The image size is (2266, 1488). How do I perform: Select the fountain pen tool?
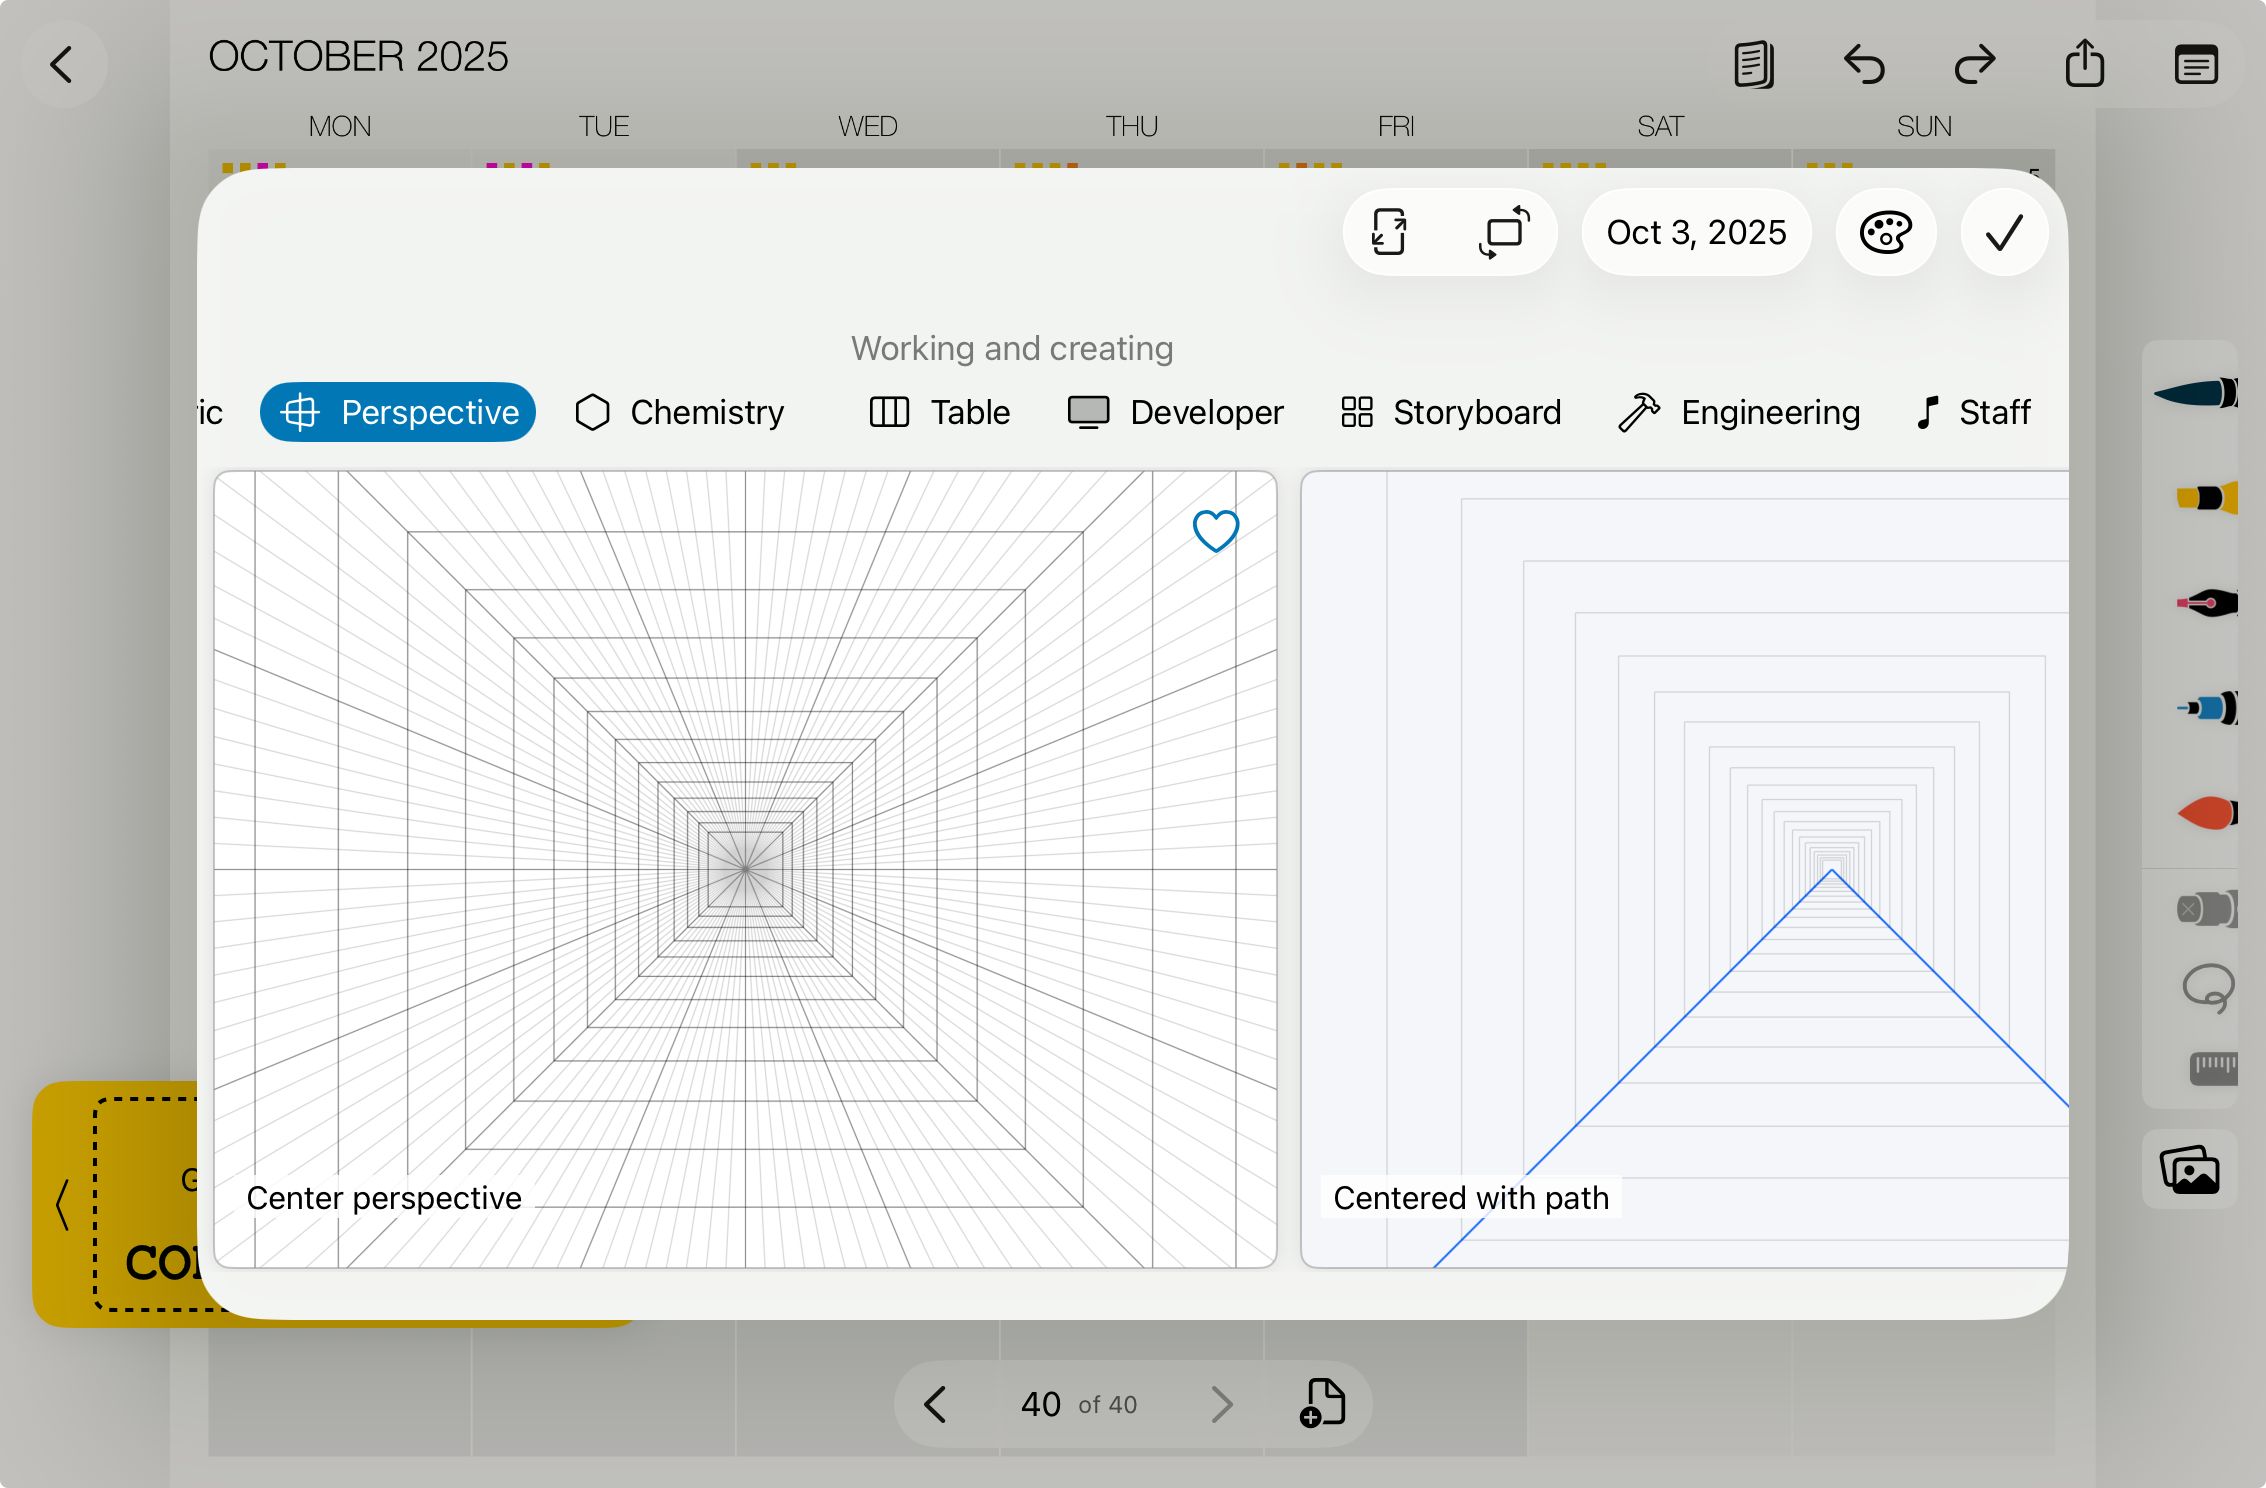click(2207, 602)
